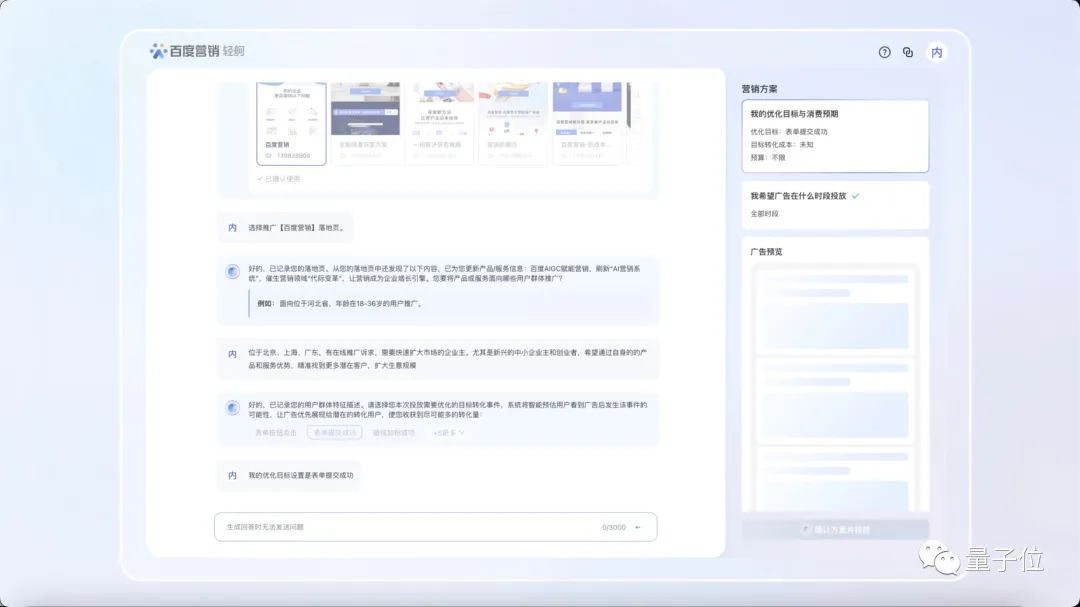Click the assistant avatar beside 已记录您的落地页 message
The image size is (1080, 607).
click(x=232, y=271)
